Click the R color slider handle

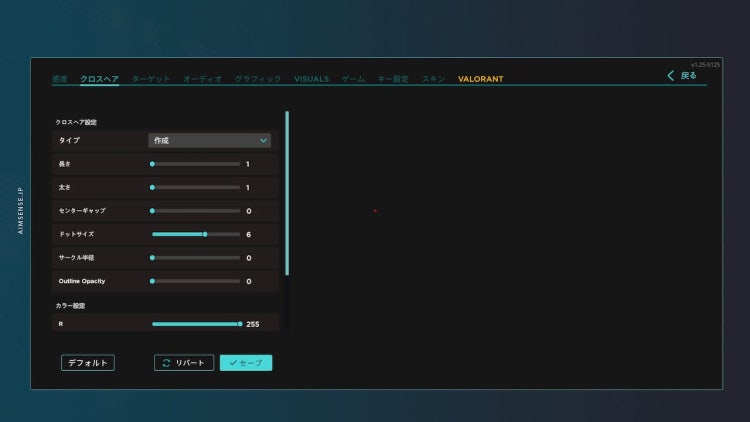coord(240,324)
